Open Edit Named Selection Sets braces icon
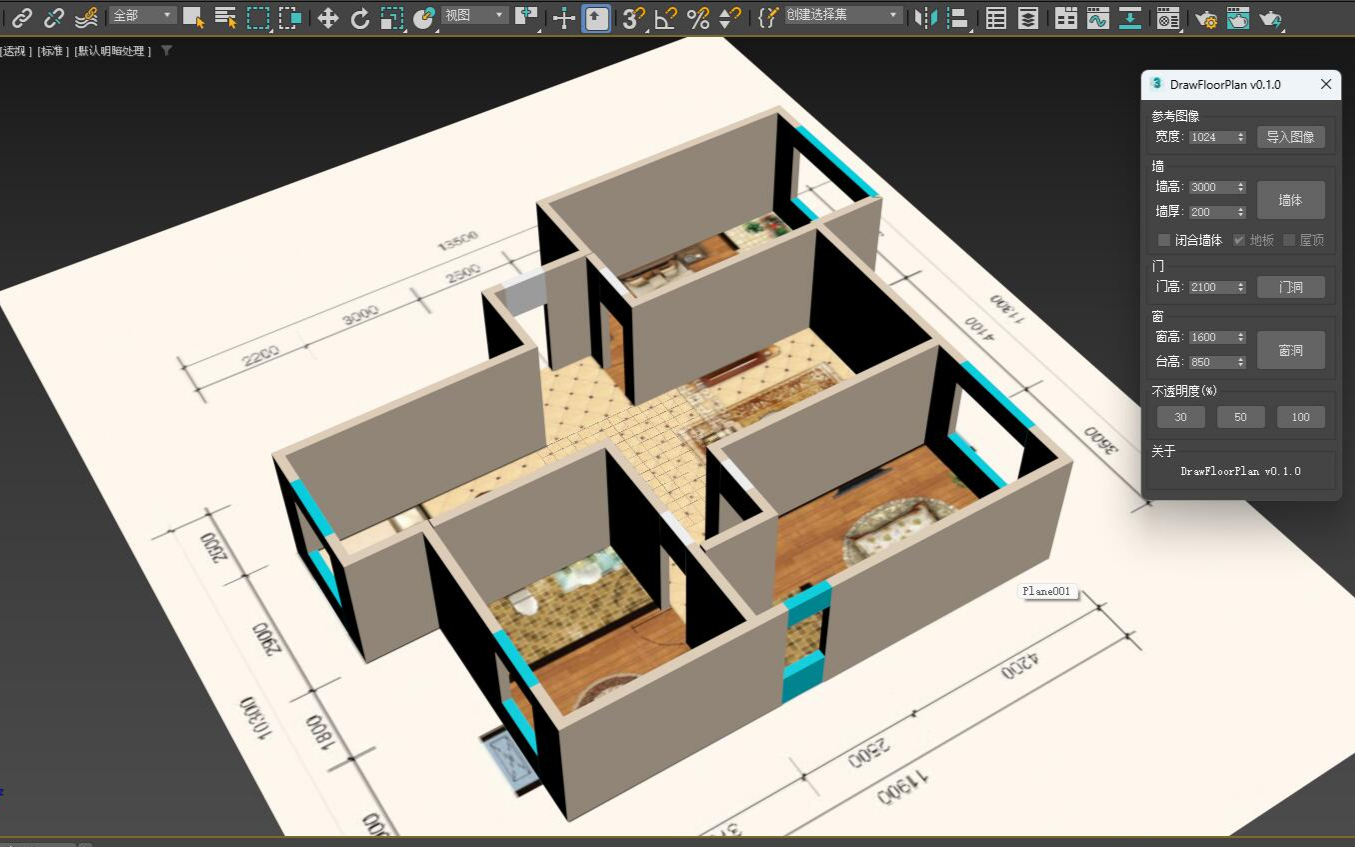Screen dimensions: 1355x847 pos(767,17)
